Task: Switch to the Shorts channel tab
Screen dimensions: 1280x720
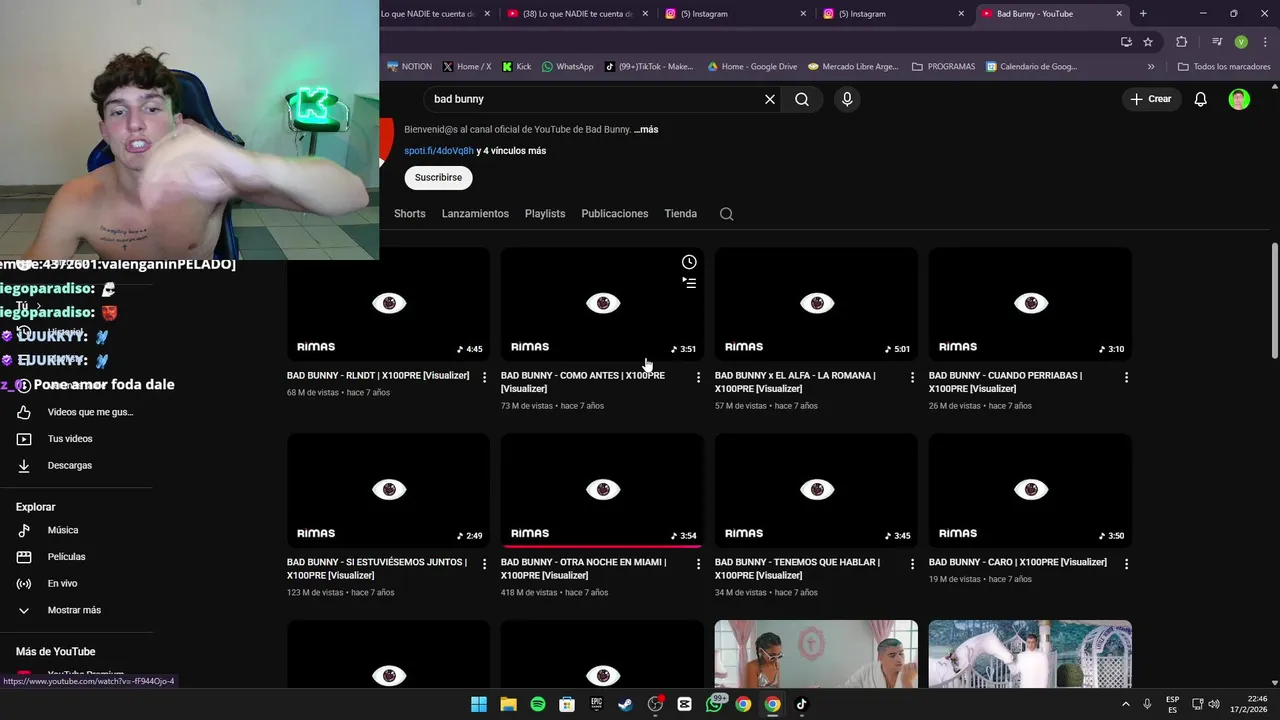Action: (410, 214)
